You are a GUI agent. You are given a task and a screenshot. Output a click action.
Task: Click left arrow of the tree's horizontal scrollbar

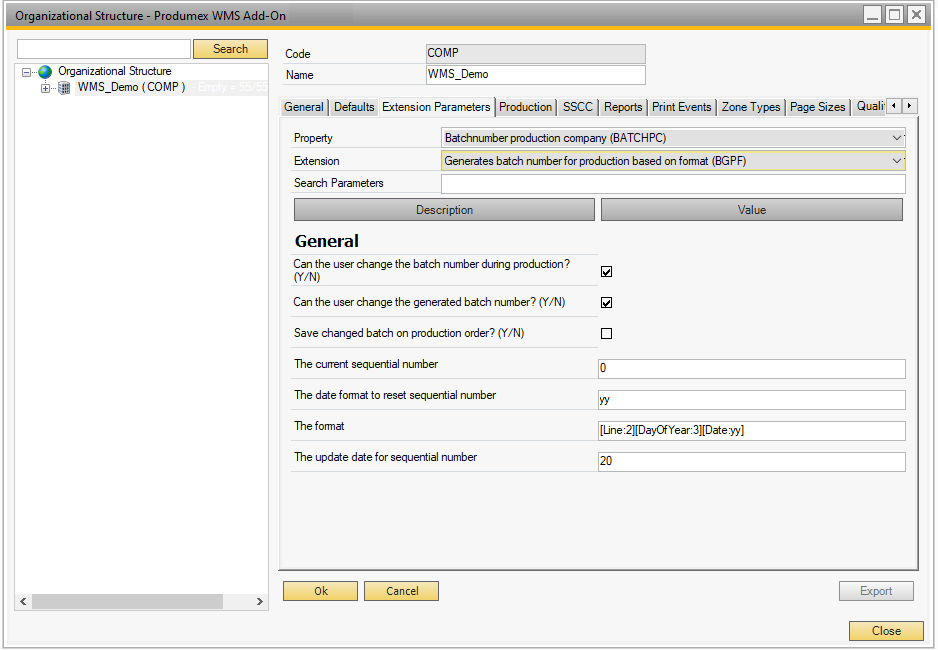[23, 602]
